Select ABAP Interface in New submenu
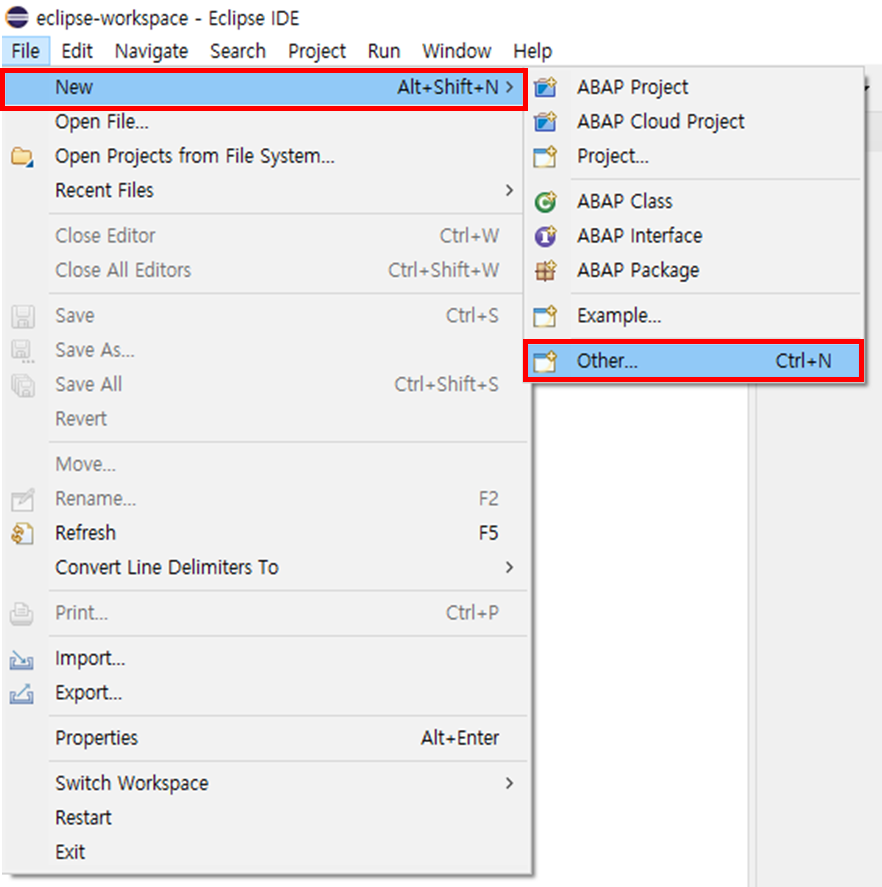 click(x=694, y=236)
